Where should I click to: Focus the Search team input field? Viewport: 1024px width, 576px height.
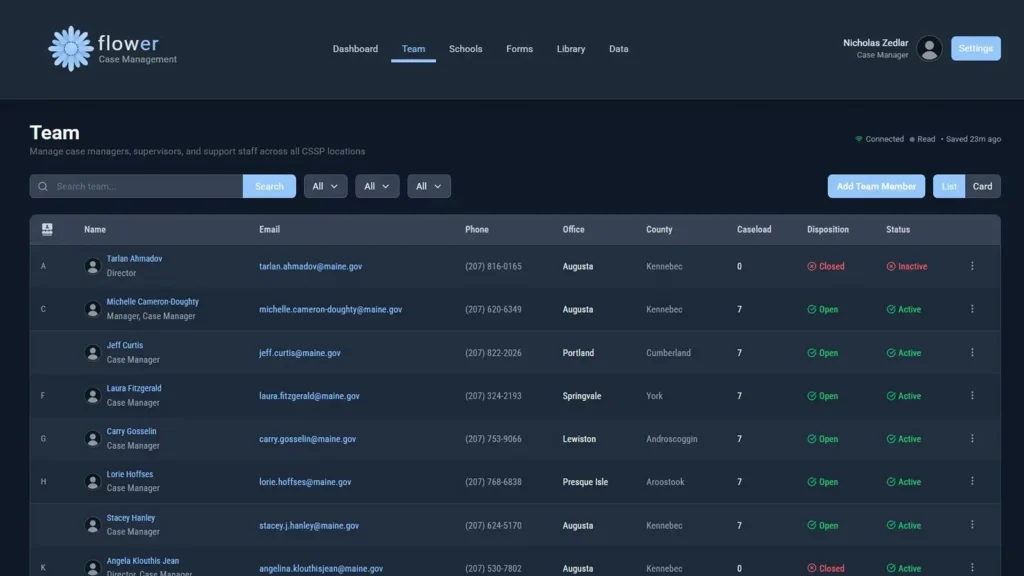pyautogui.click(x=145, y=186)
